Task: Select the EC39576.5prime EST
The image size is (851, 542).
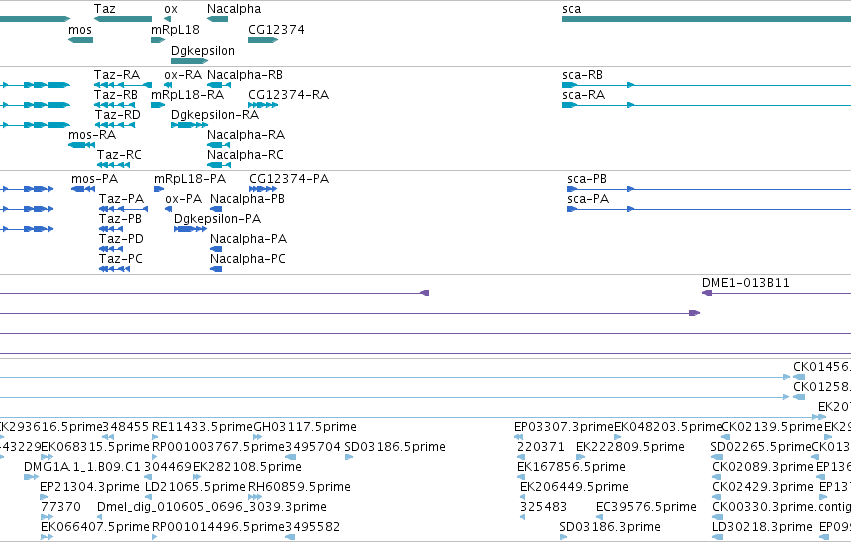Action: [x=600, y=517]
